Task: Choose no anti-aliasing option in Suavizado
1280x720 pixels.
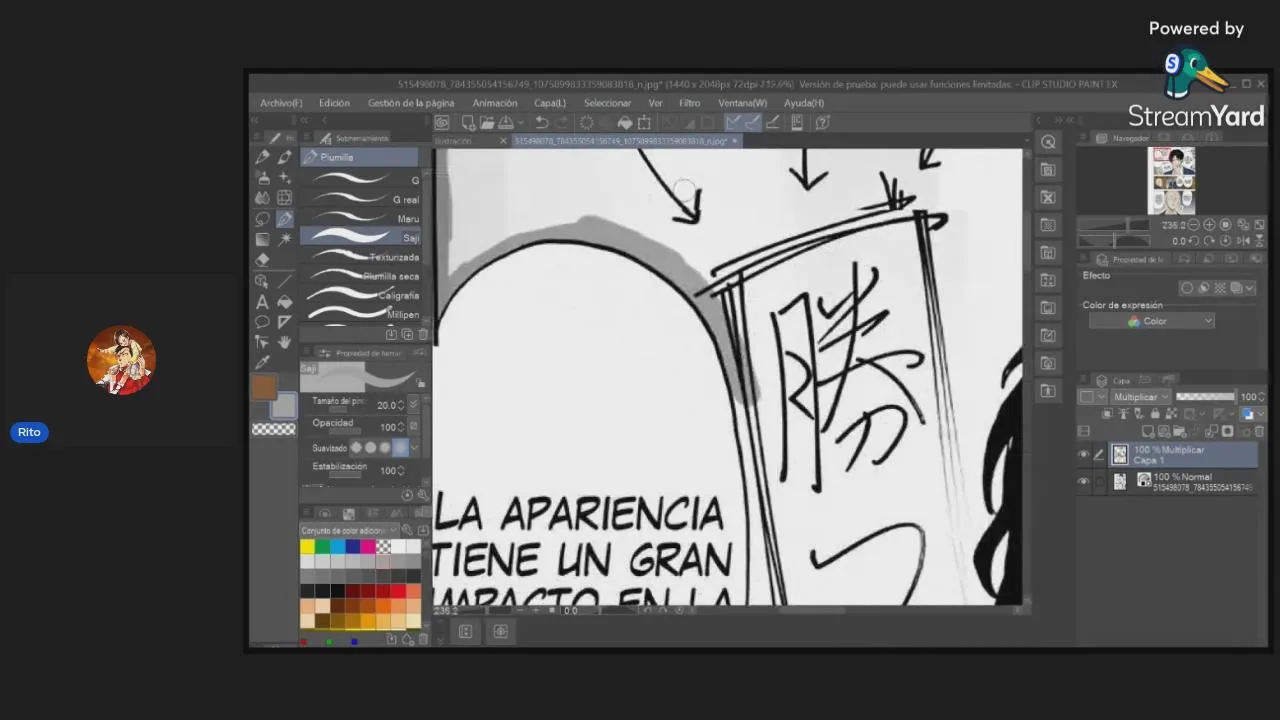Action: point(355,448)
